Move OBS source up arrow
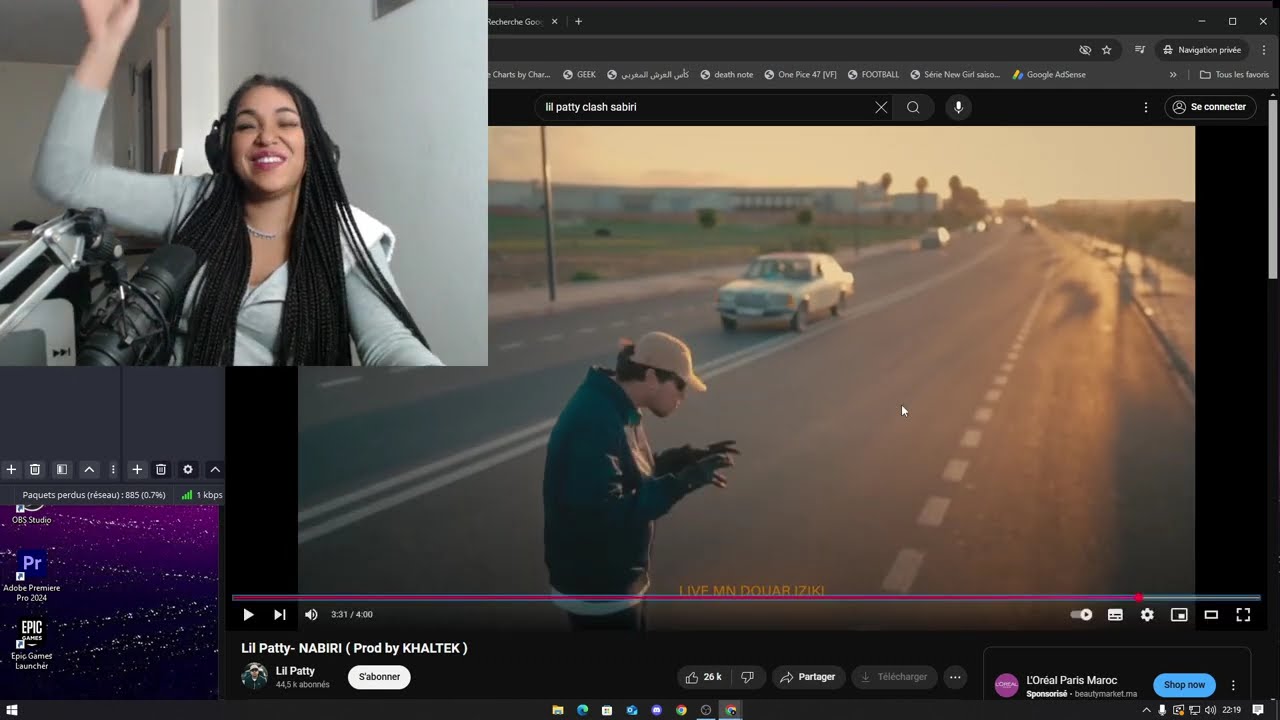This screenshot has width=1280, height=720. click(x=215, y=469)
